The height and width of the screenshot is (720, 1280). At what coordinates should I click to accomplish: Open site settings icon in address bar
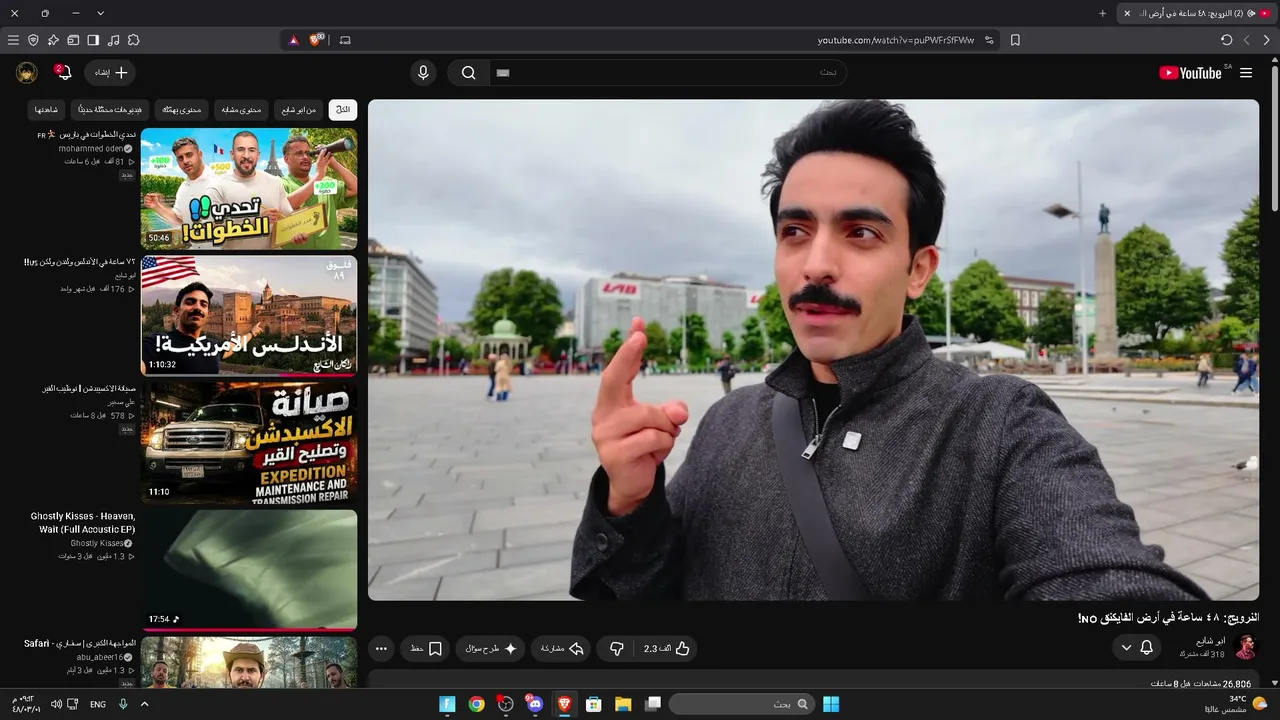pyautogui.click(x=989, y=40)
